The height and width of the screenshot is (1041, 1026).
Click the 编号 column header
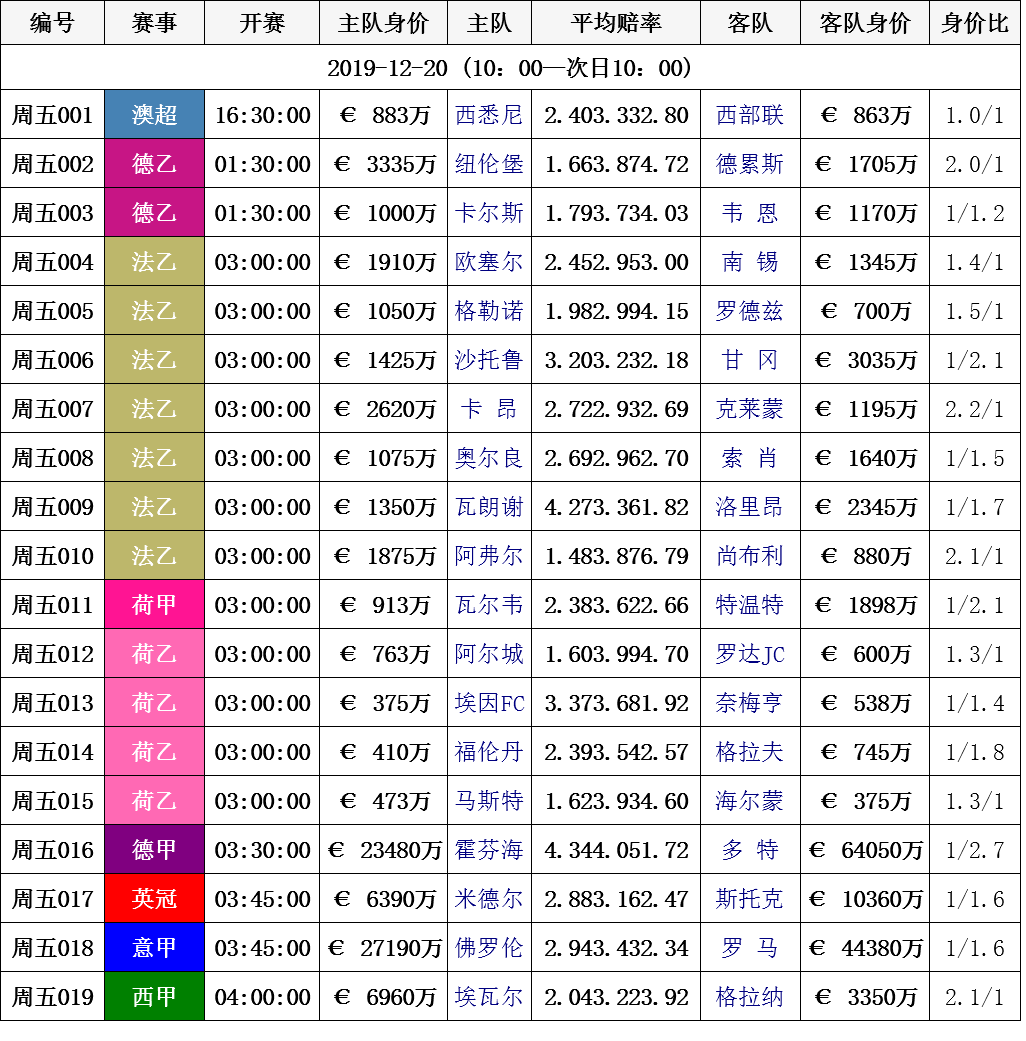pyautogui.click(x=52, y=23)
